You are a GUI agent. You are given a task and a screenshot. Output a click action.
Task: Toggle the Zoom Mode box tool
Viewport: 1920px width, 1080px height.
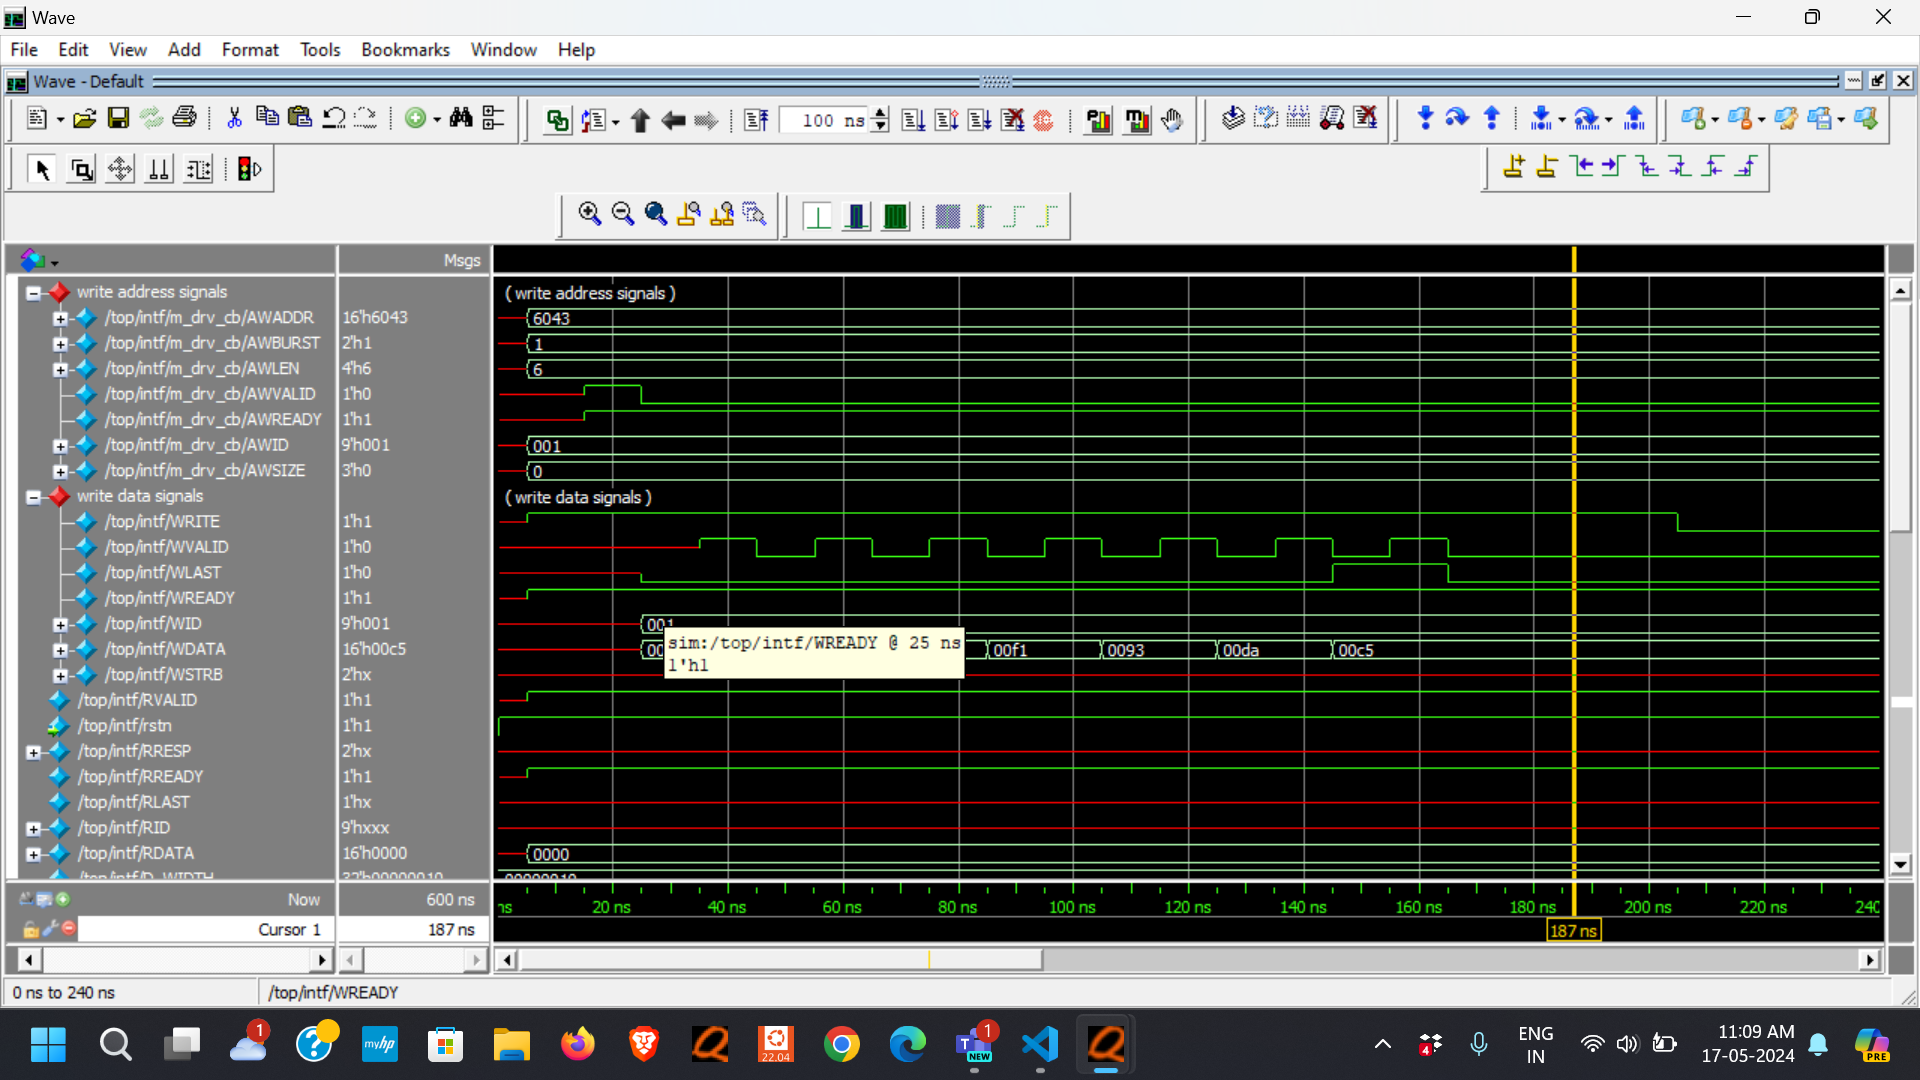pos(81,170)
